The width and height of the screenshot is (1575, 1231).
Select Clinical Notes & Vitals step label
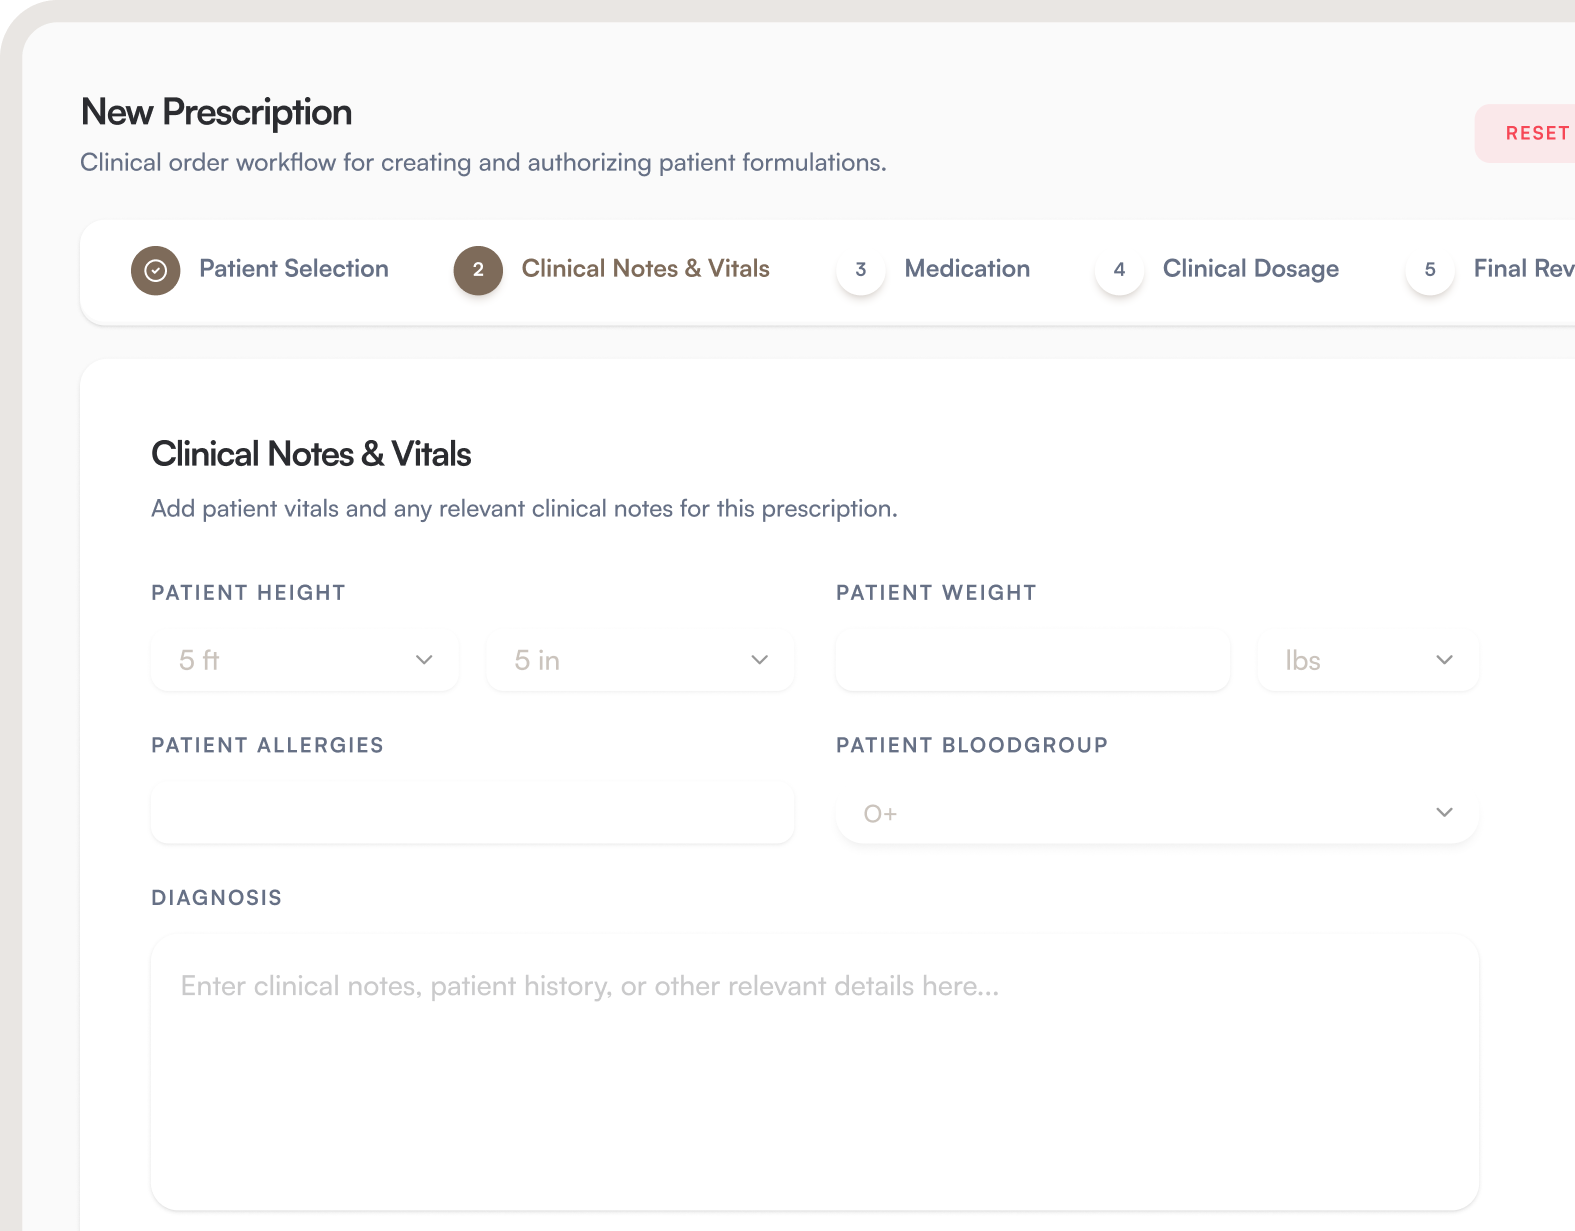pos(646,269)
